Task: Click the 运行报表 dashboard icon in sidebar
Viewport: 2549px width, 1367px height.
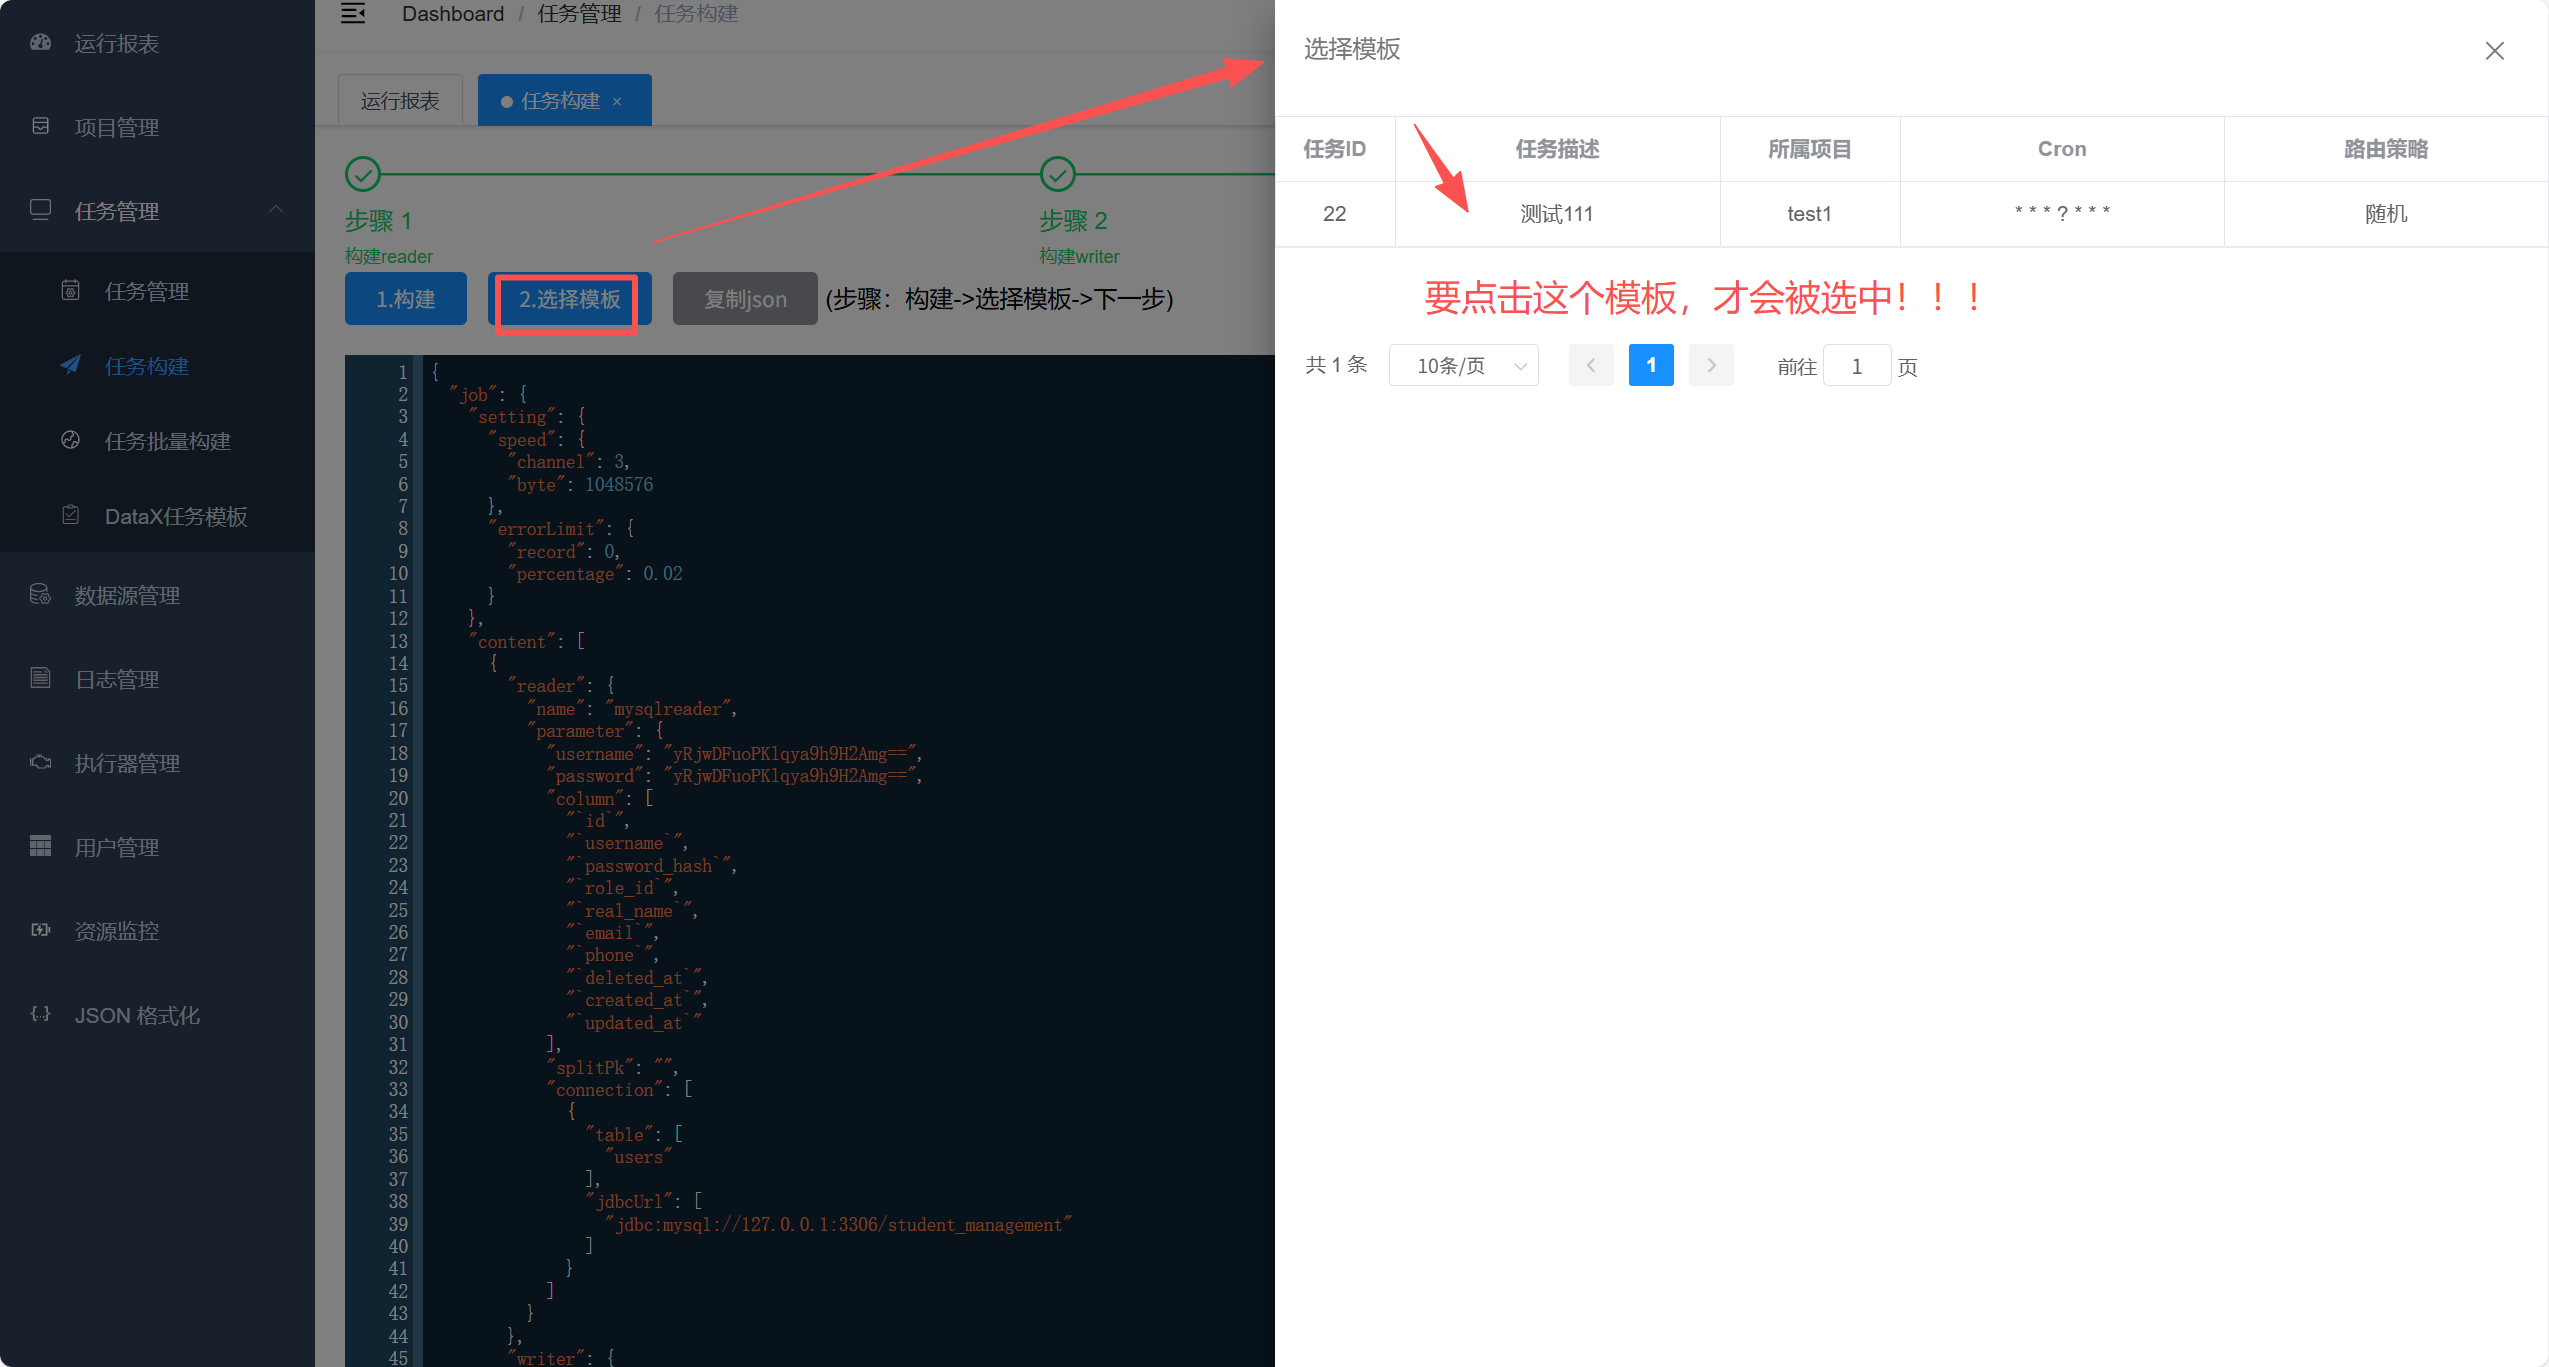Action: 40,43
